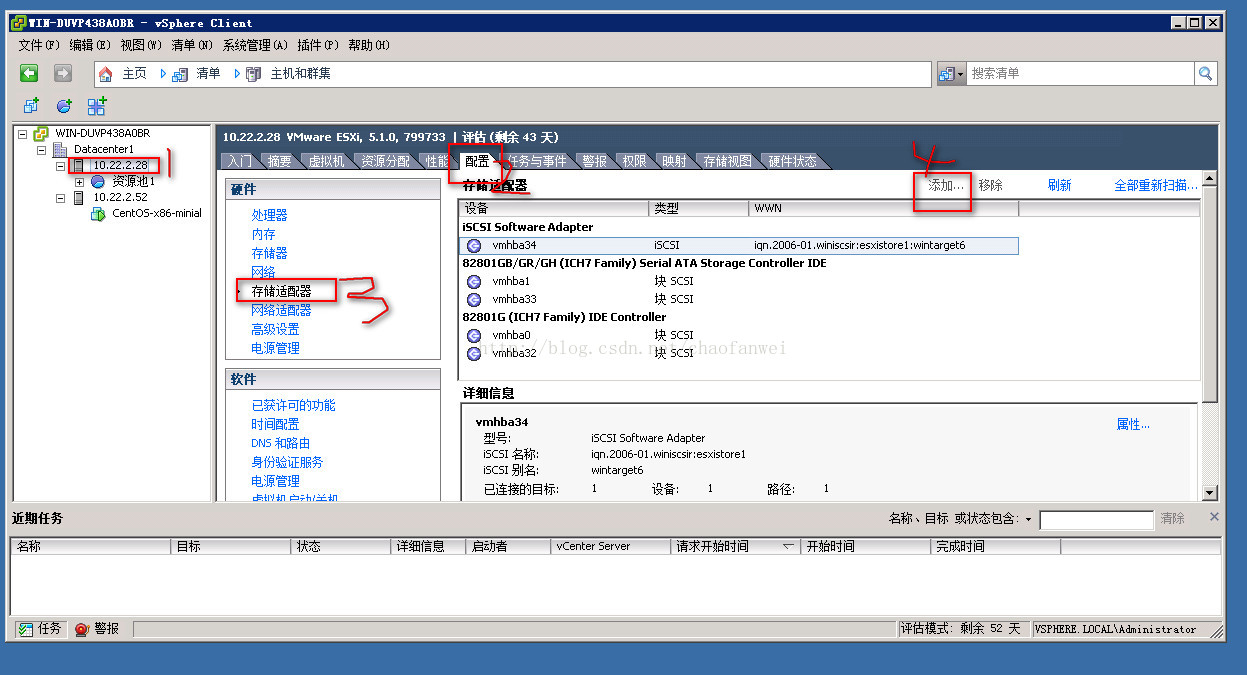Click the second toolbar icon with green arrow
This screenshot has width=1247, height=675.
(x=64, y=106)
